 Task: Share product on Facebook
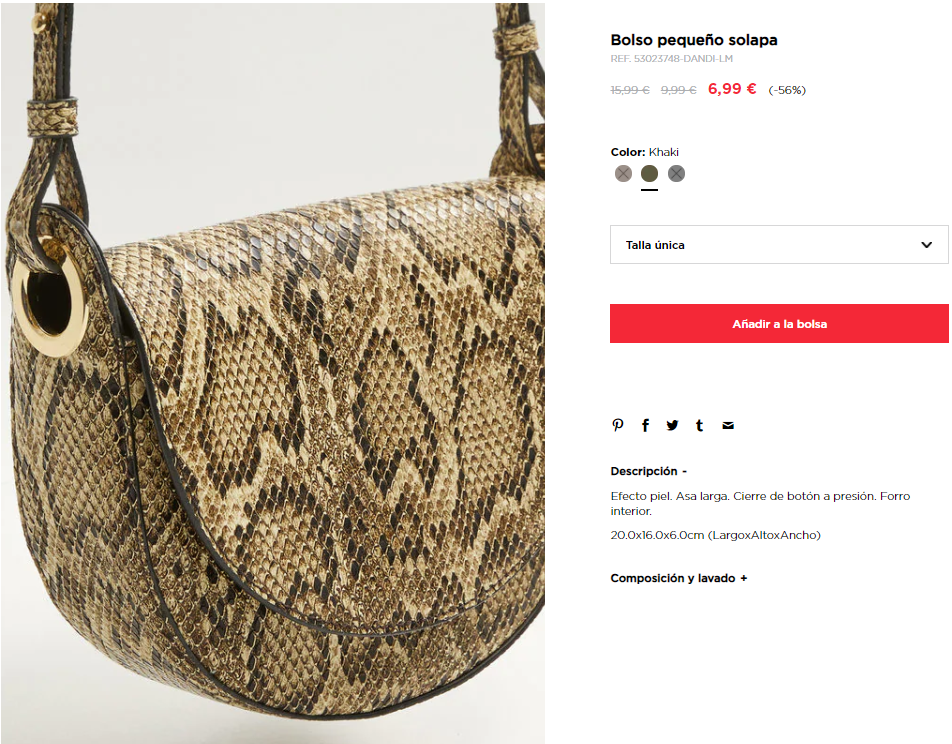tap(645, 425)
